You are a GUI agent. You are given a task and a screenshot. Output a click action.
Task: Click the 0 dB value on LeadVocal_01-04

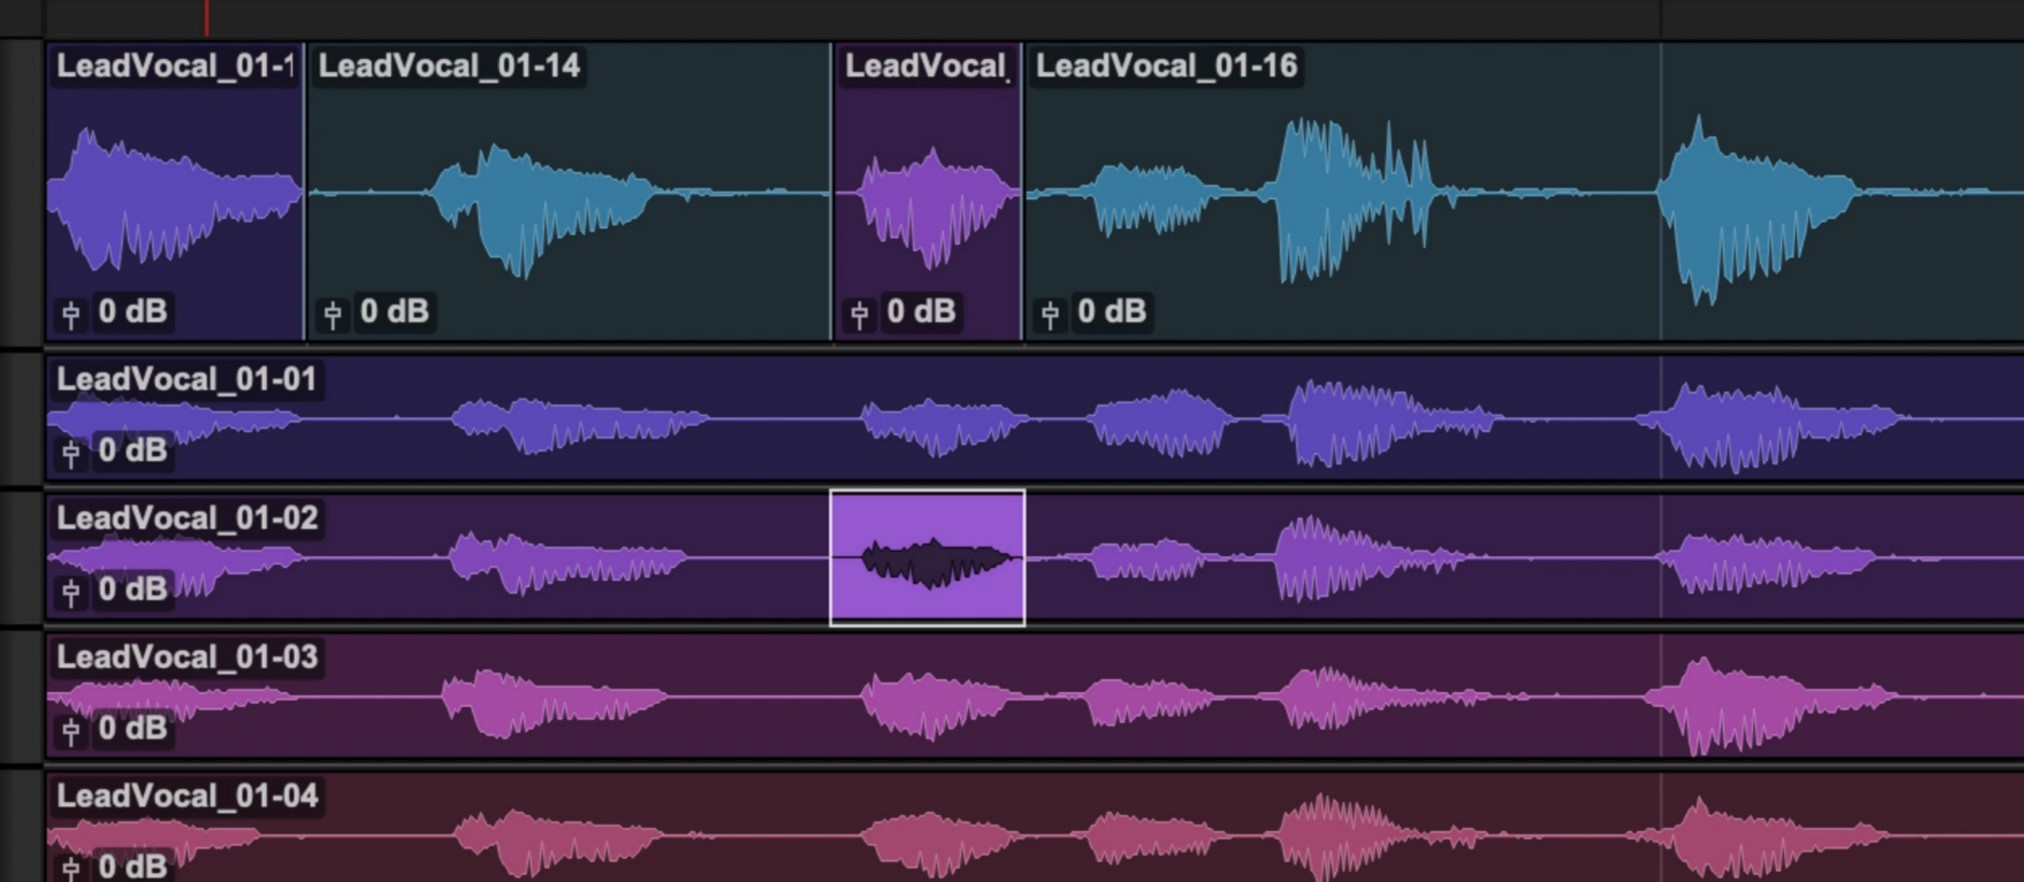click(133, 866)
